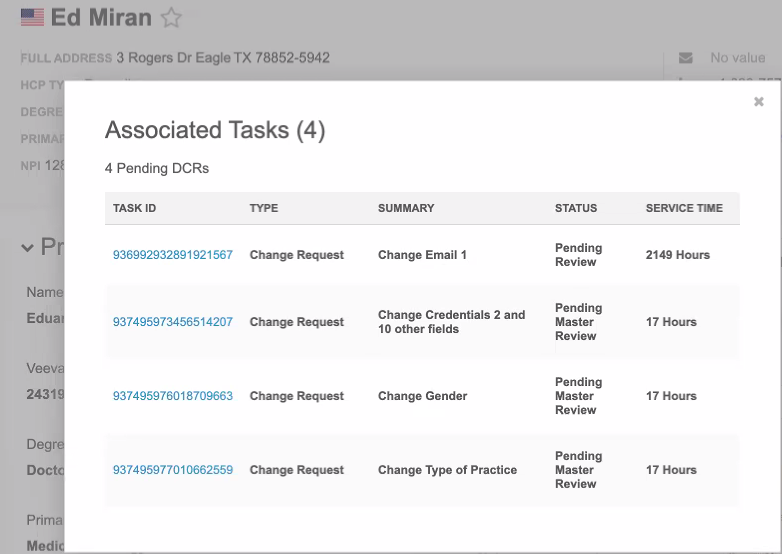Sort by the Type column header
The width and height of the screenshot is (782, 554).
click(263, 208)
